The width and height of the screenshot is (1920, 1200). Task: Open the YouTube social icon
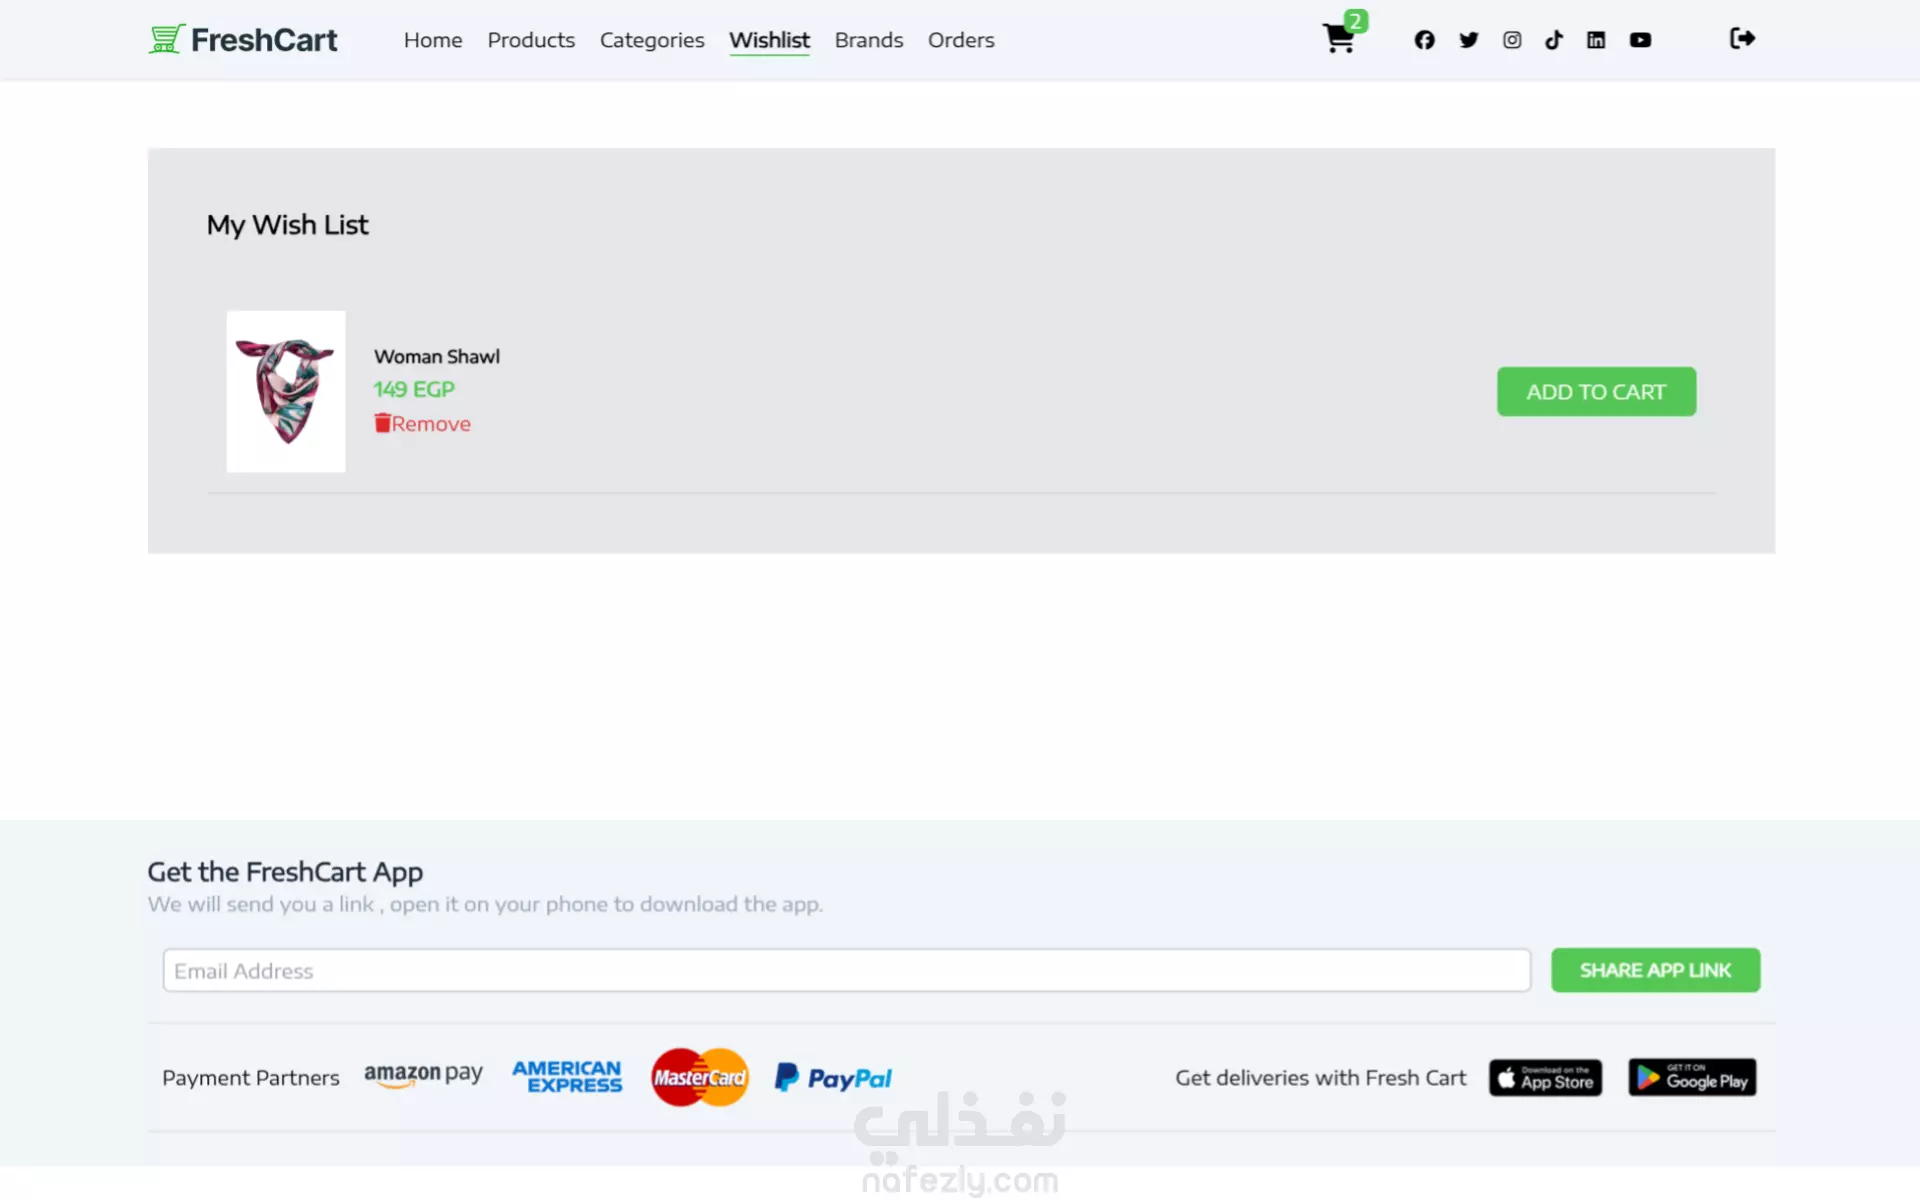1640,40
